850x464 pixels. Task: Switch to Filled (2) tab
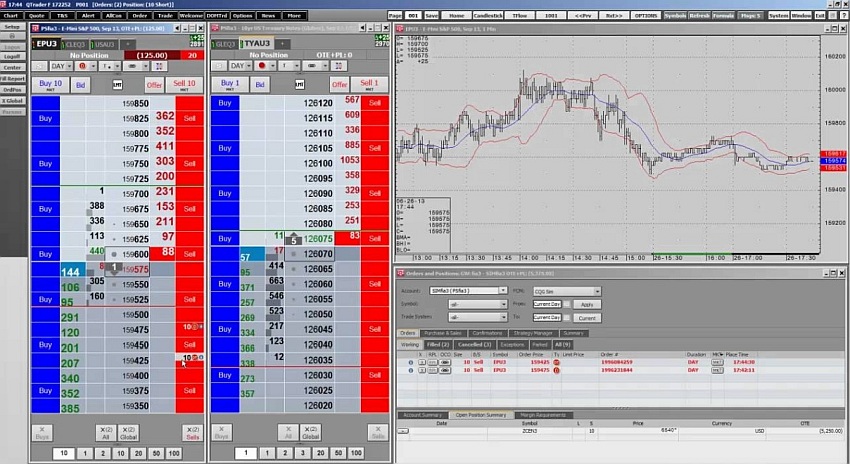(437, 344)
